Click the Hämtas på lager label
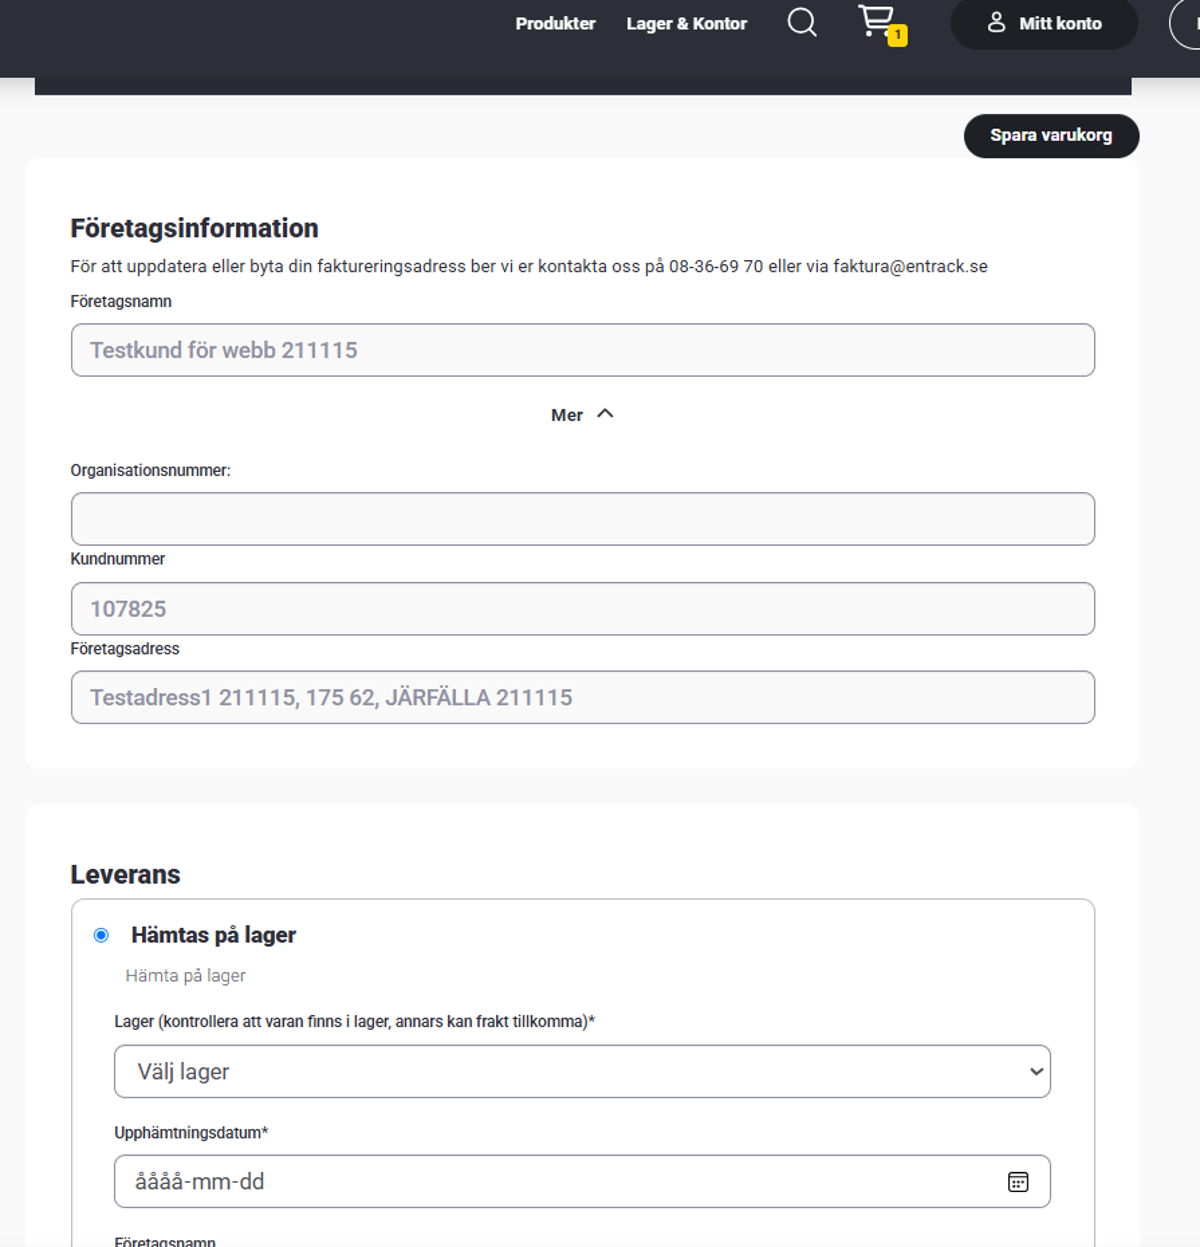This screenshot has width=1200, height=1247. 214,935
